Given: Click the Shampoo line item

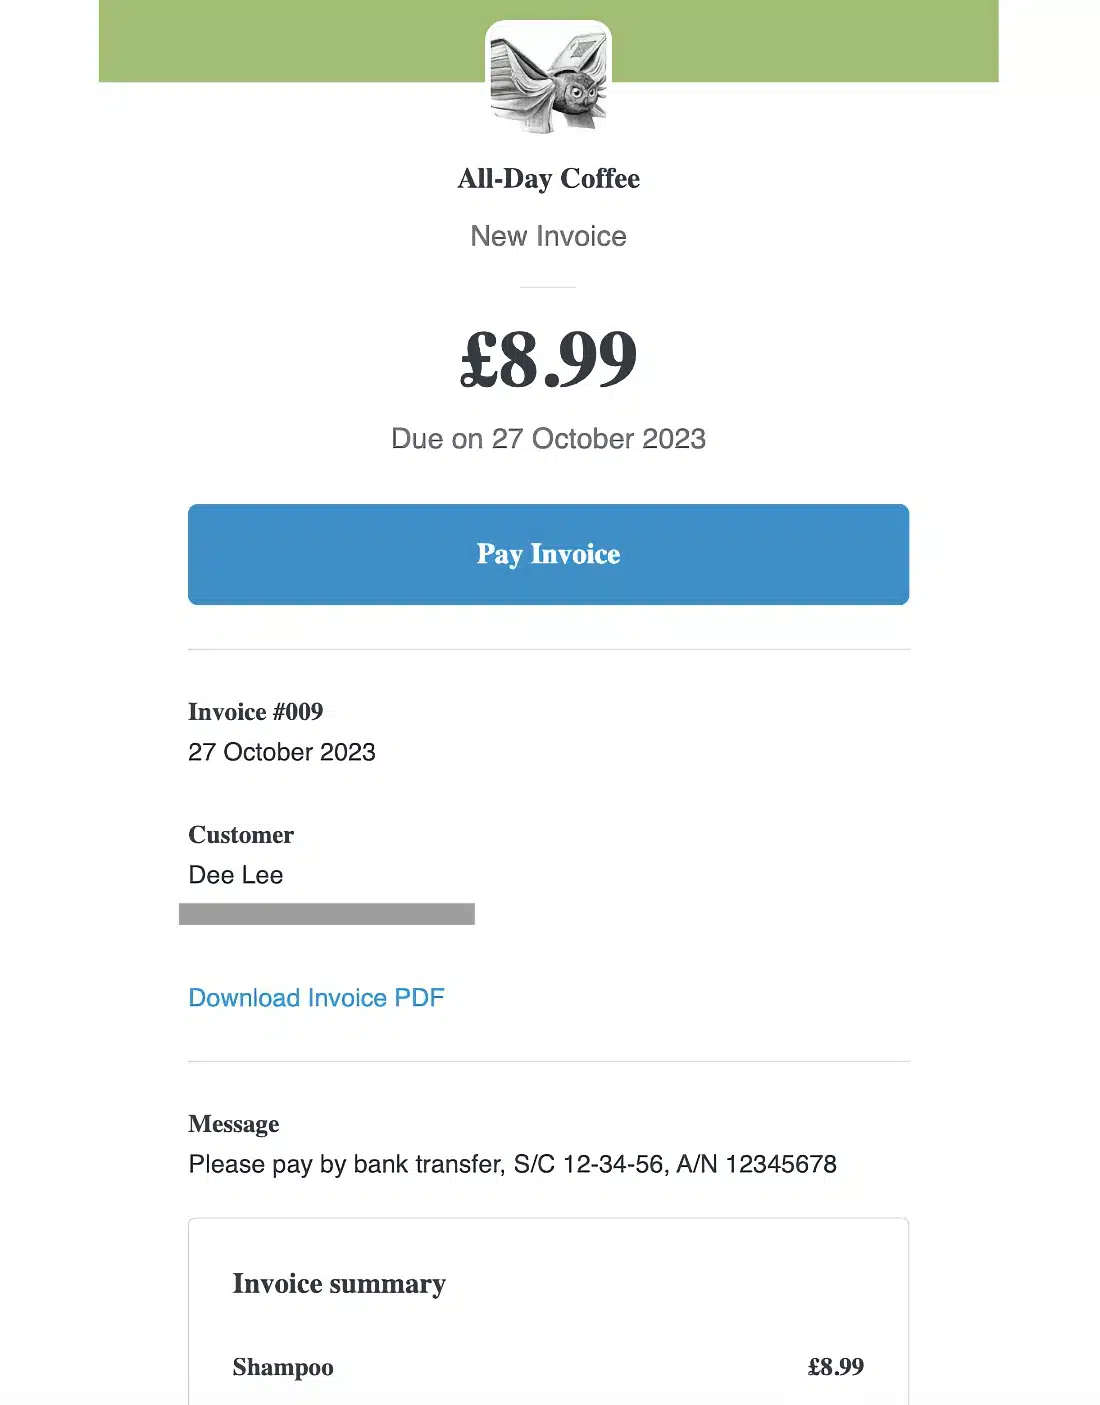Looking at the screenshot, I should (x=283, y=1367).
